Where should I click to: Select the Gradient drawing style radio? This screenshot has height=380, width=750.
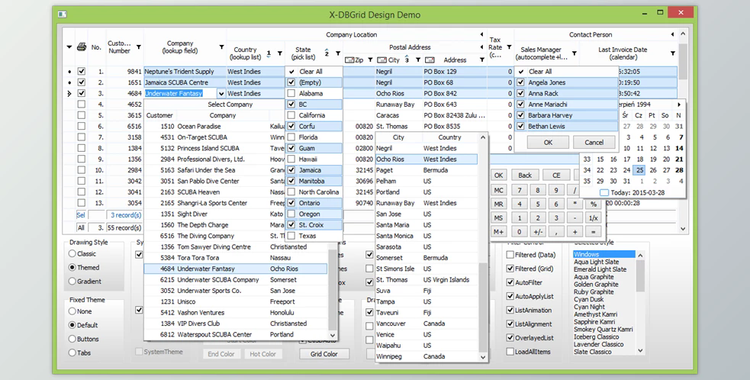(x=72, y=281)
